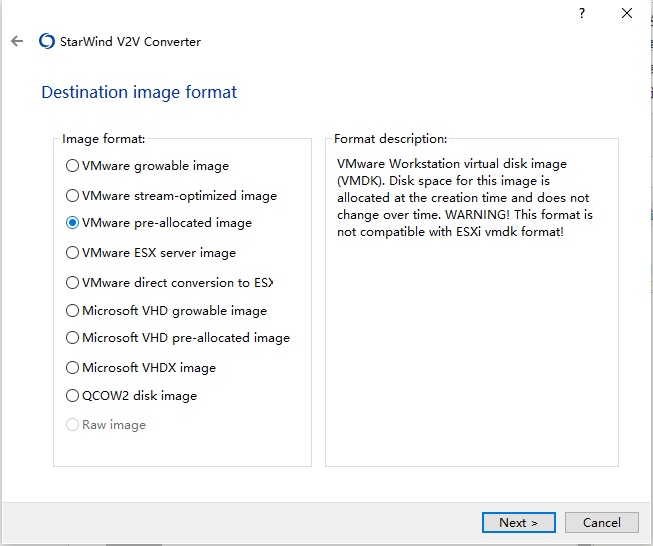Click the Destination image format heading
653x546 pixels.
click(139, 93)
